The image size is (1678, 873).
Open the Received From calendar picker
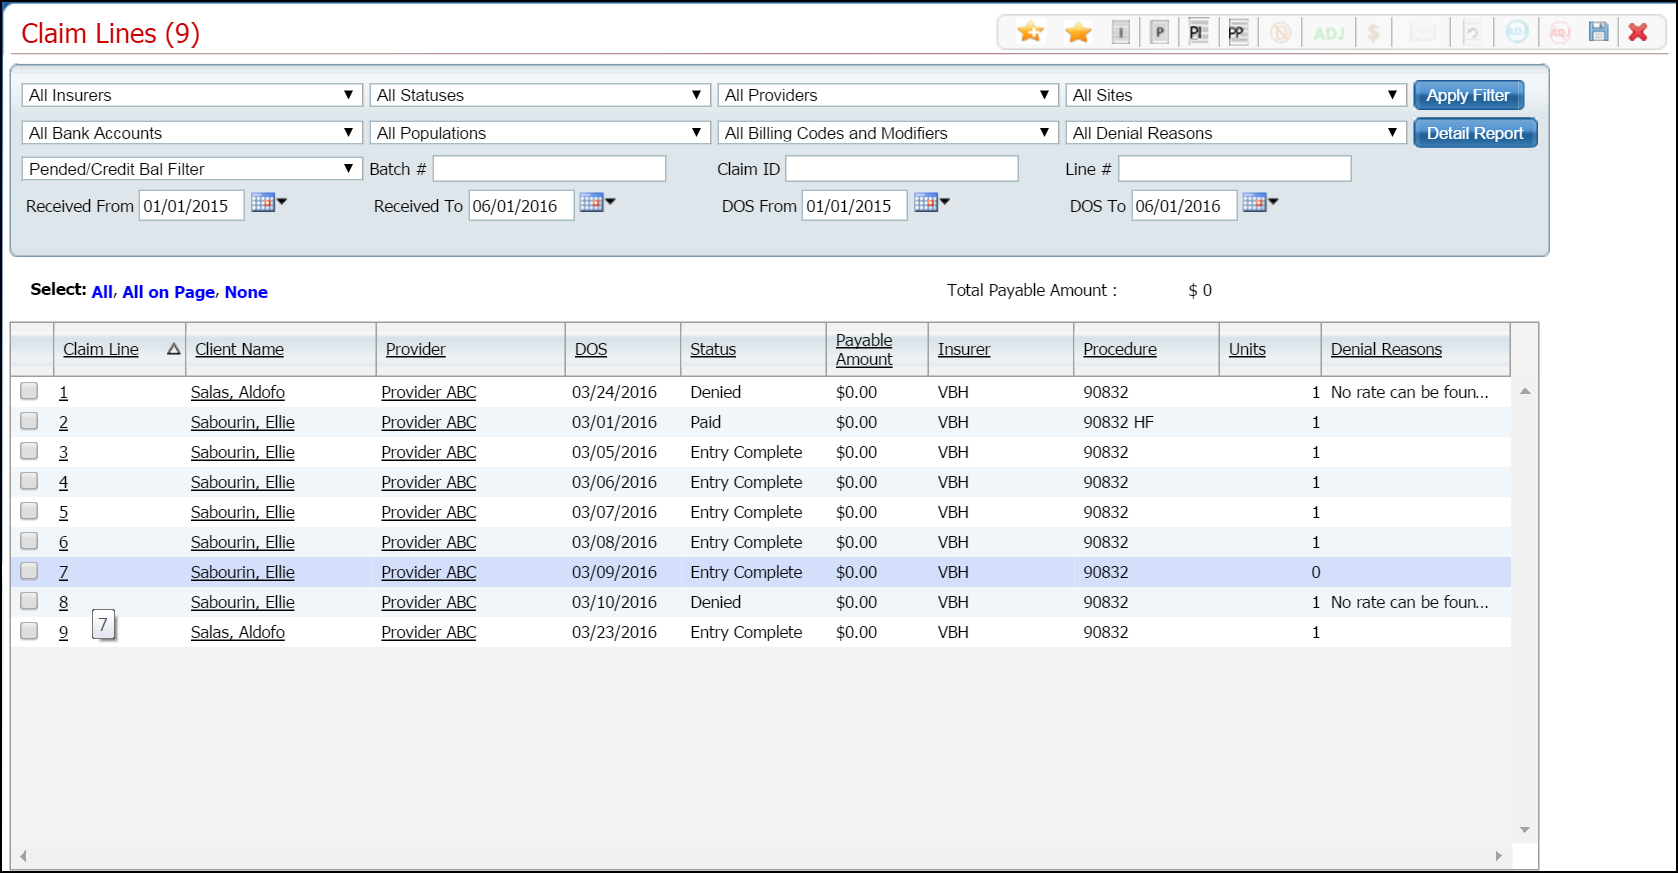265,203
